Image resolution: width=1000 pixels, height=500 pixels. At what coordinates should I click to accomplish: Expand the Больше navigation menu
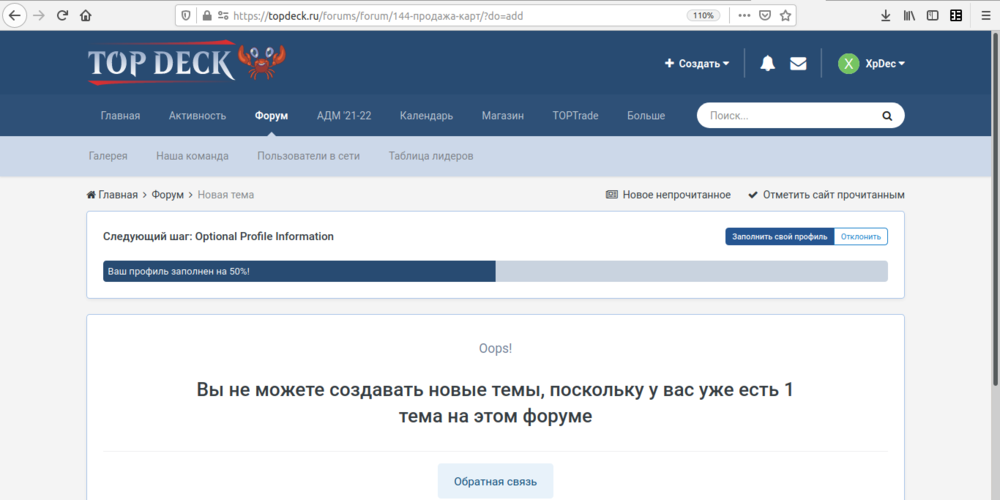coord(646,115)
